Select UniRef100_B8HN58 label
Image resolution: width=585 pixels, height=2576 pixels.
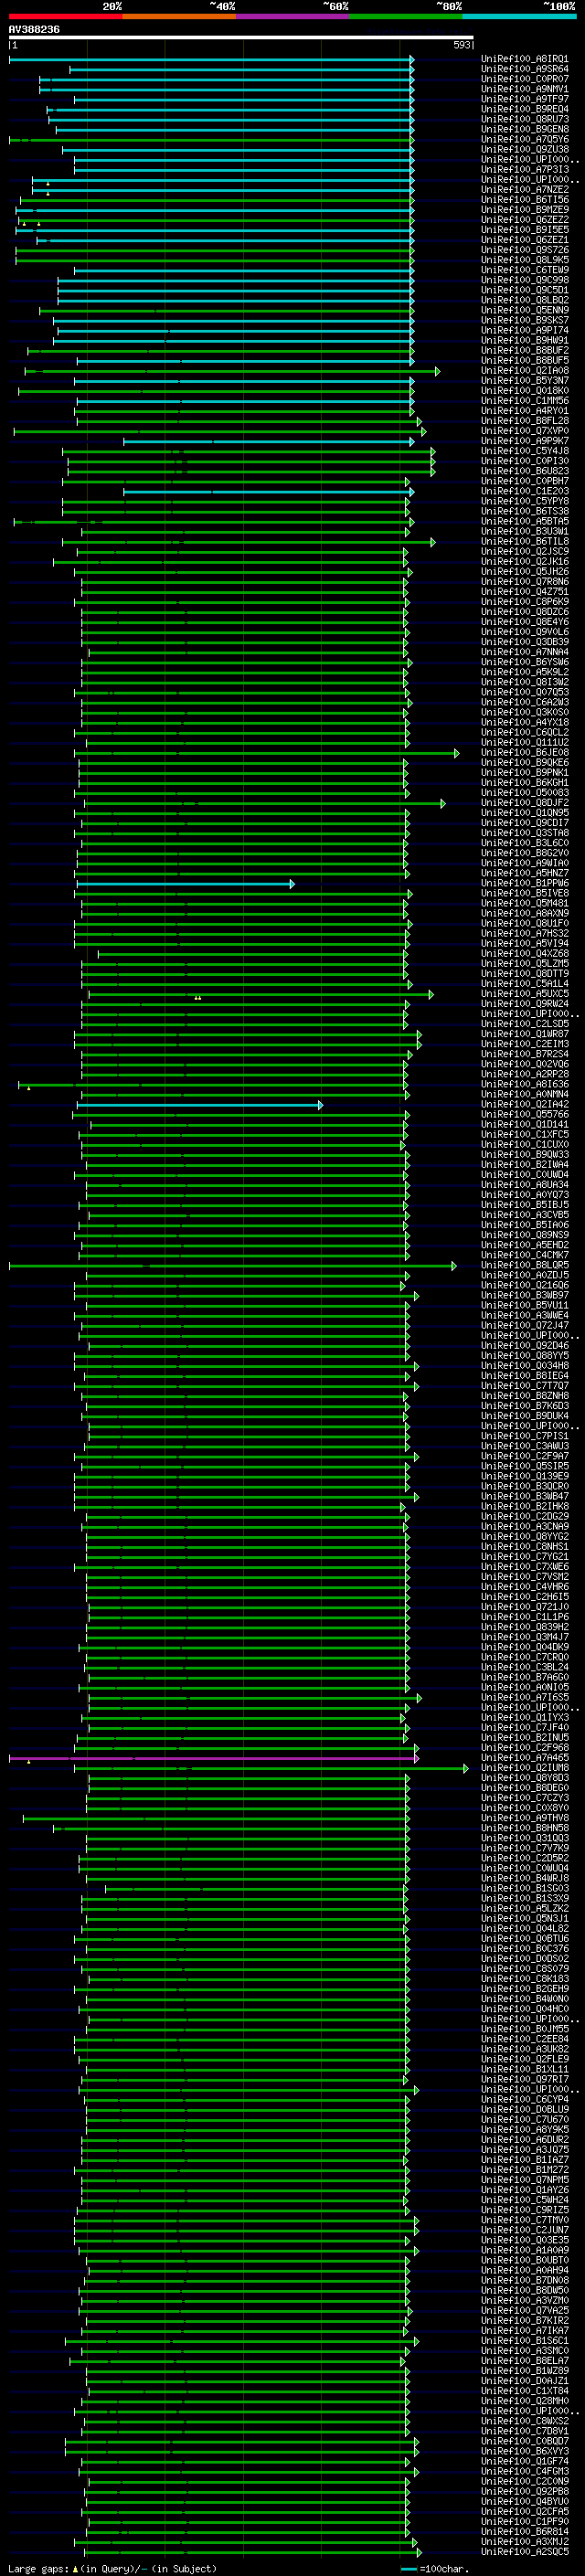click(524, 1828)
